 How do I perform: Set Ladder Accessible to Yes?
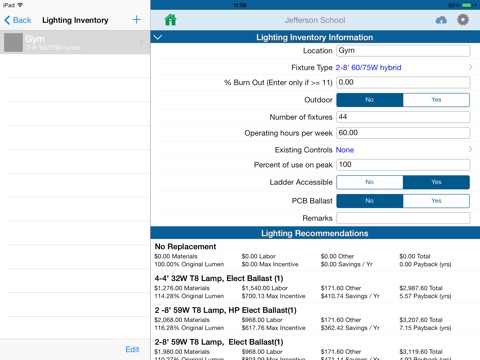pyautogui.click(x=436, y=182)
